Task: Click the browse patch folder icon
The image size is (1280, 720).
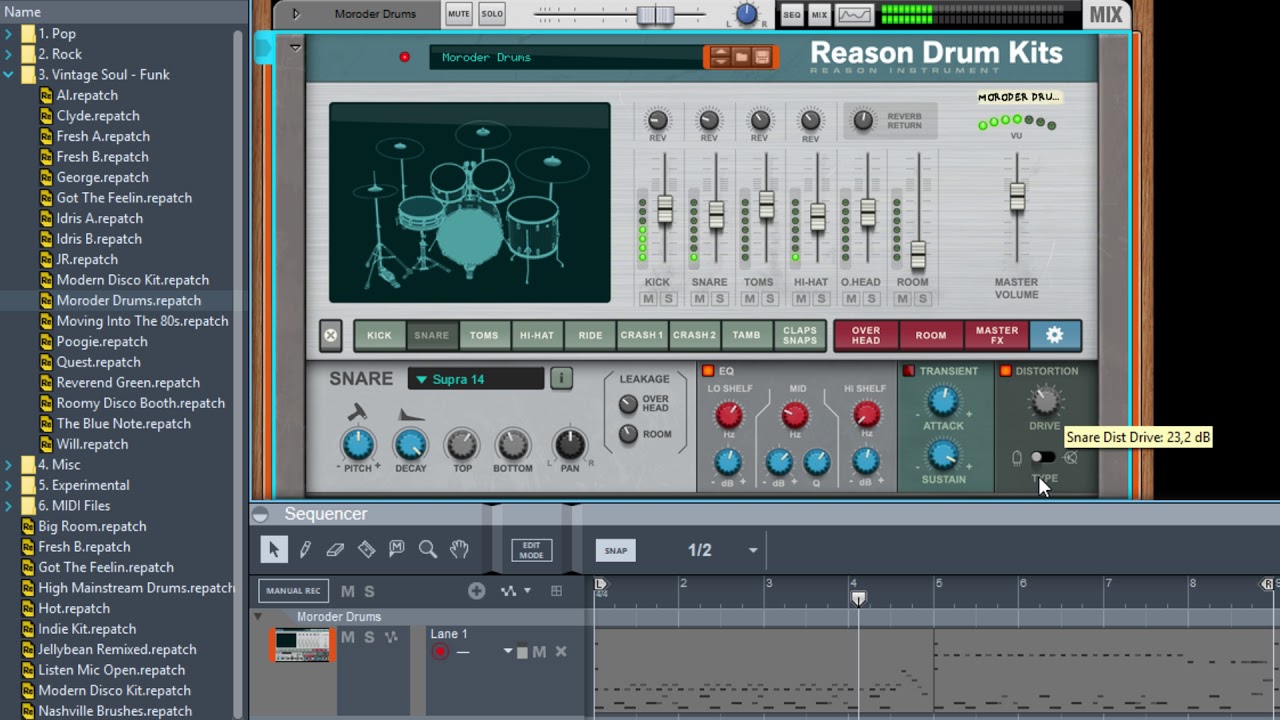Action: (x=741, y=57)
